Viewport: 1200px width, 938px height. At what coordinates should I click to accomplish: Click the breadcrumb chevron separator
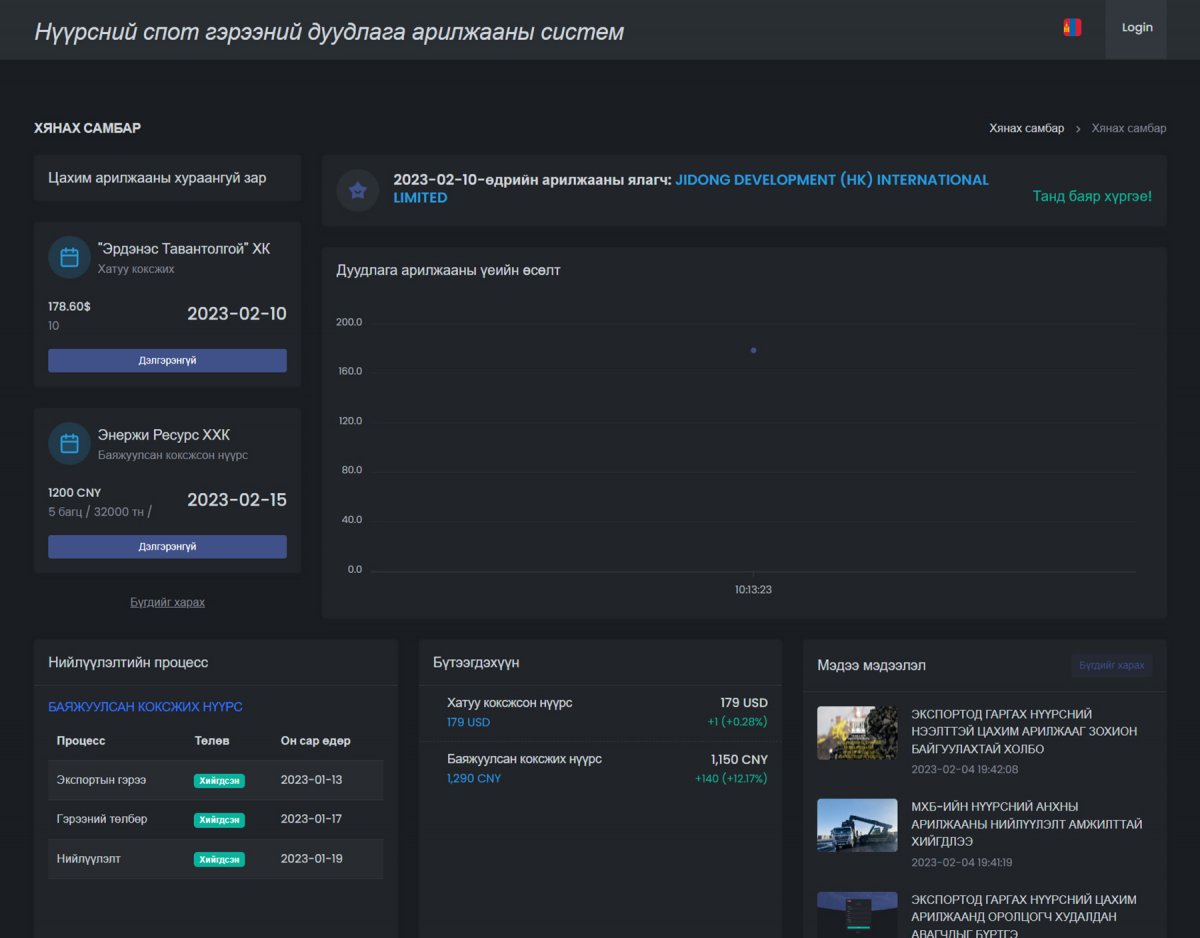pos(1078,129)
